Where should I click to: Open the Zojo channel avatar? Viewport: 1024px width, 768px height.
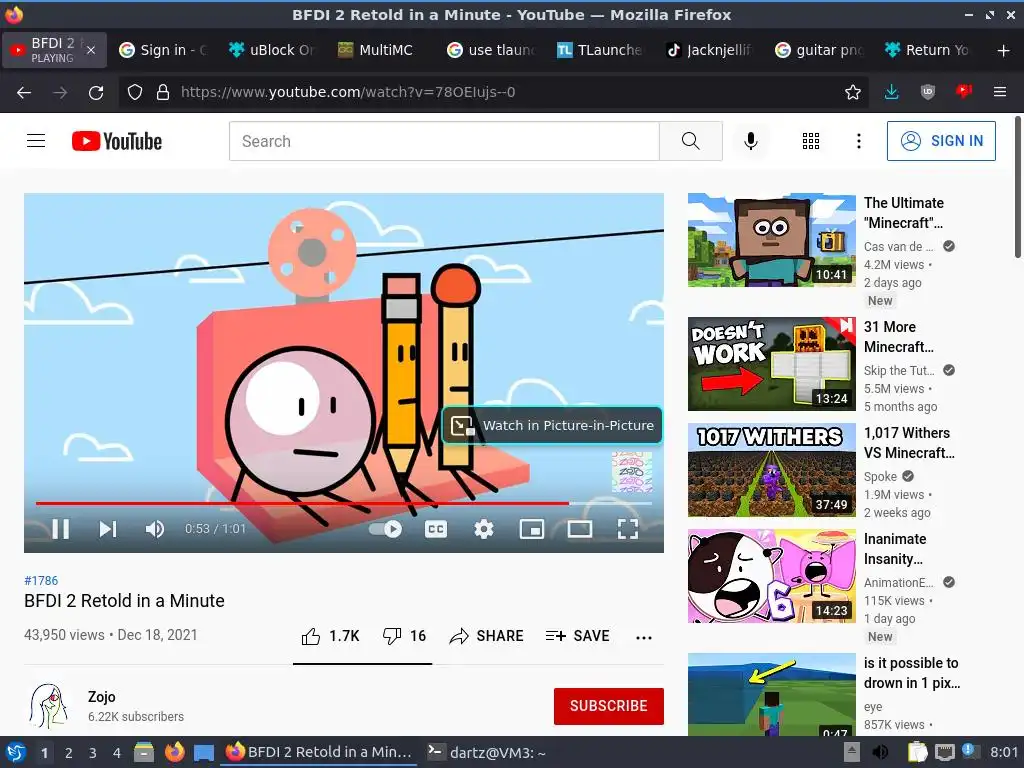[x=48, y=706]
